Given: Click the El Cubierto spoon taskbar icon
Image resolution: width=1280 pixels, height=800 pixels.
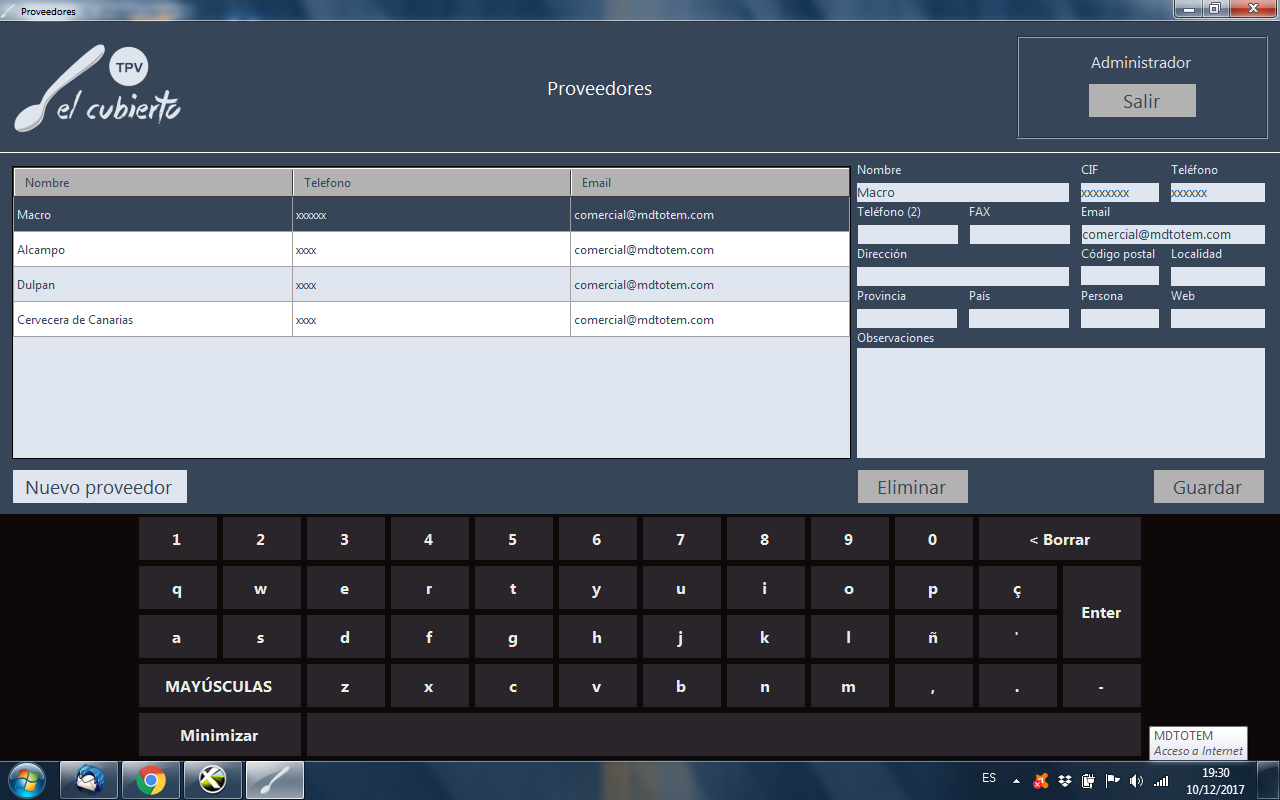Looking at the screenshot, I should coord(274,779).
